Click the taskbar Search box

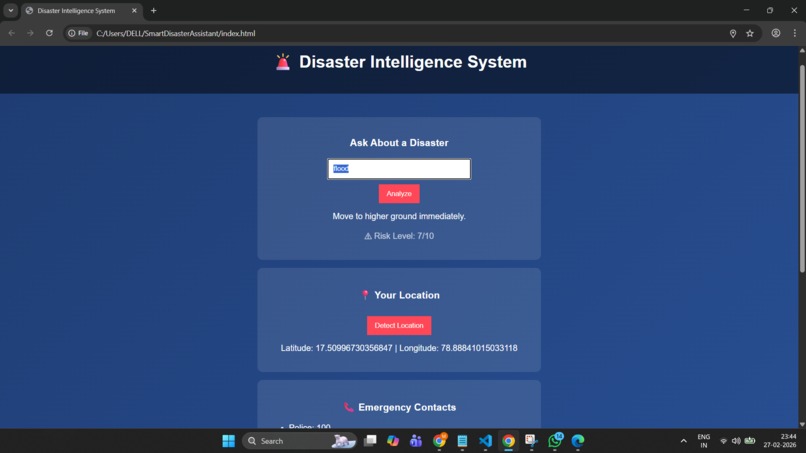pos(300,441)
